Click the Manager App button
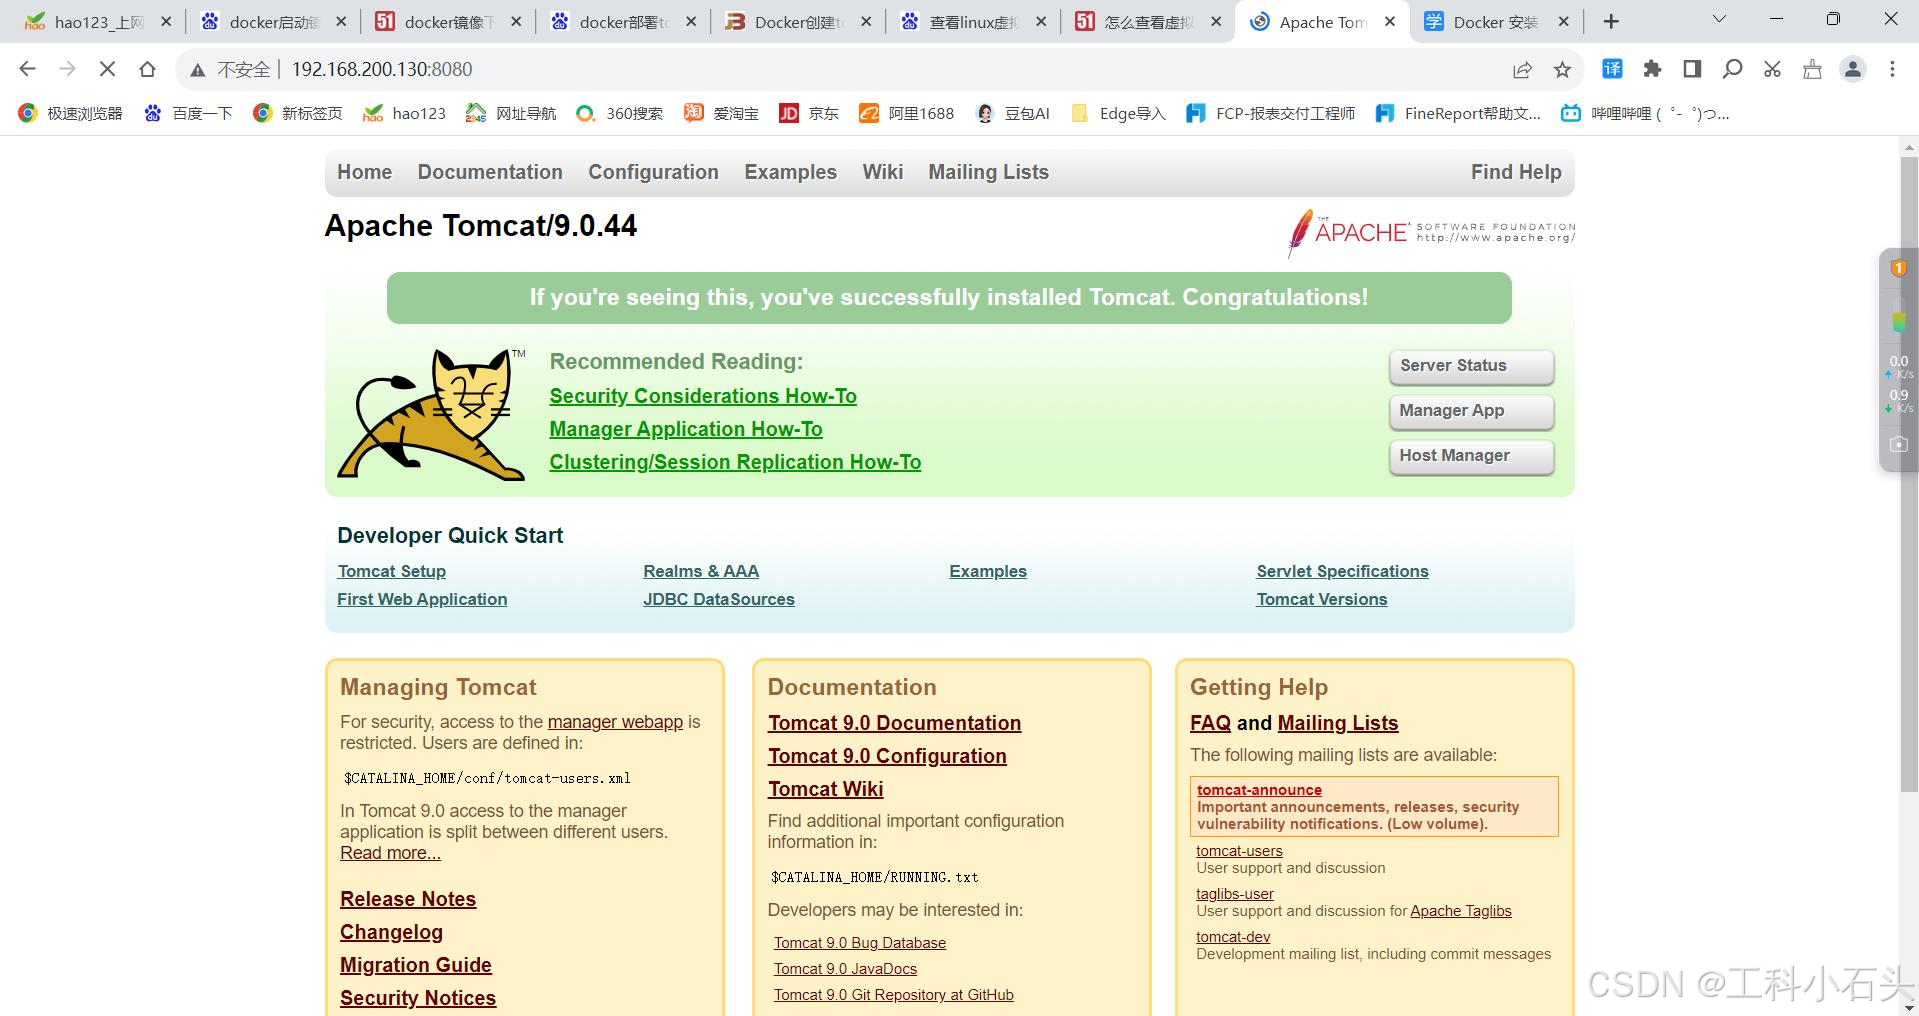The image size is (1919, 1016). pos(1471,411)
